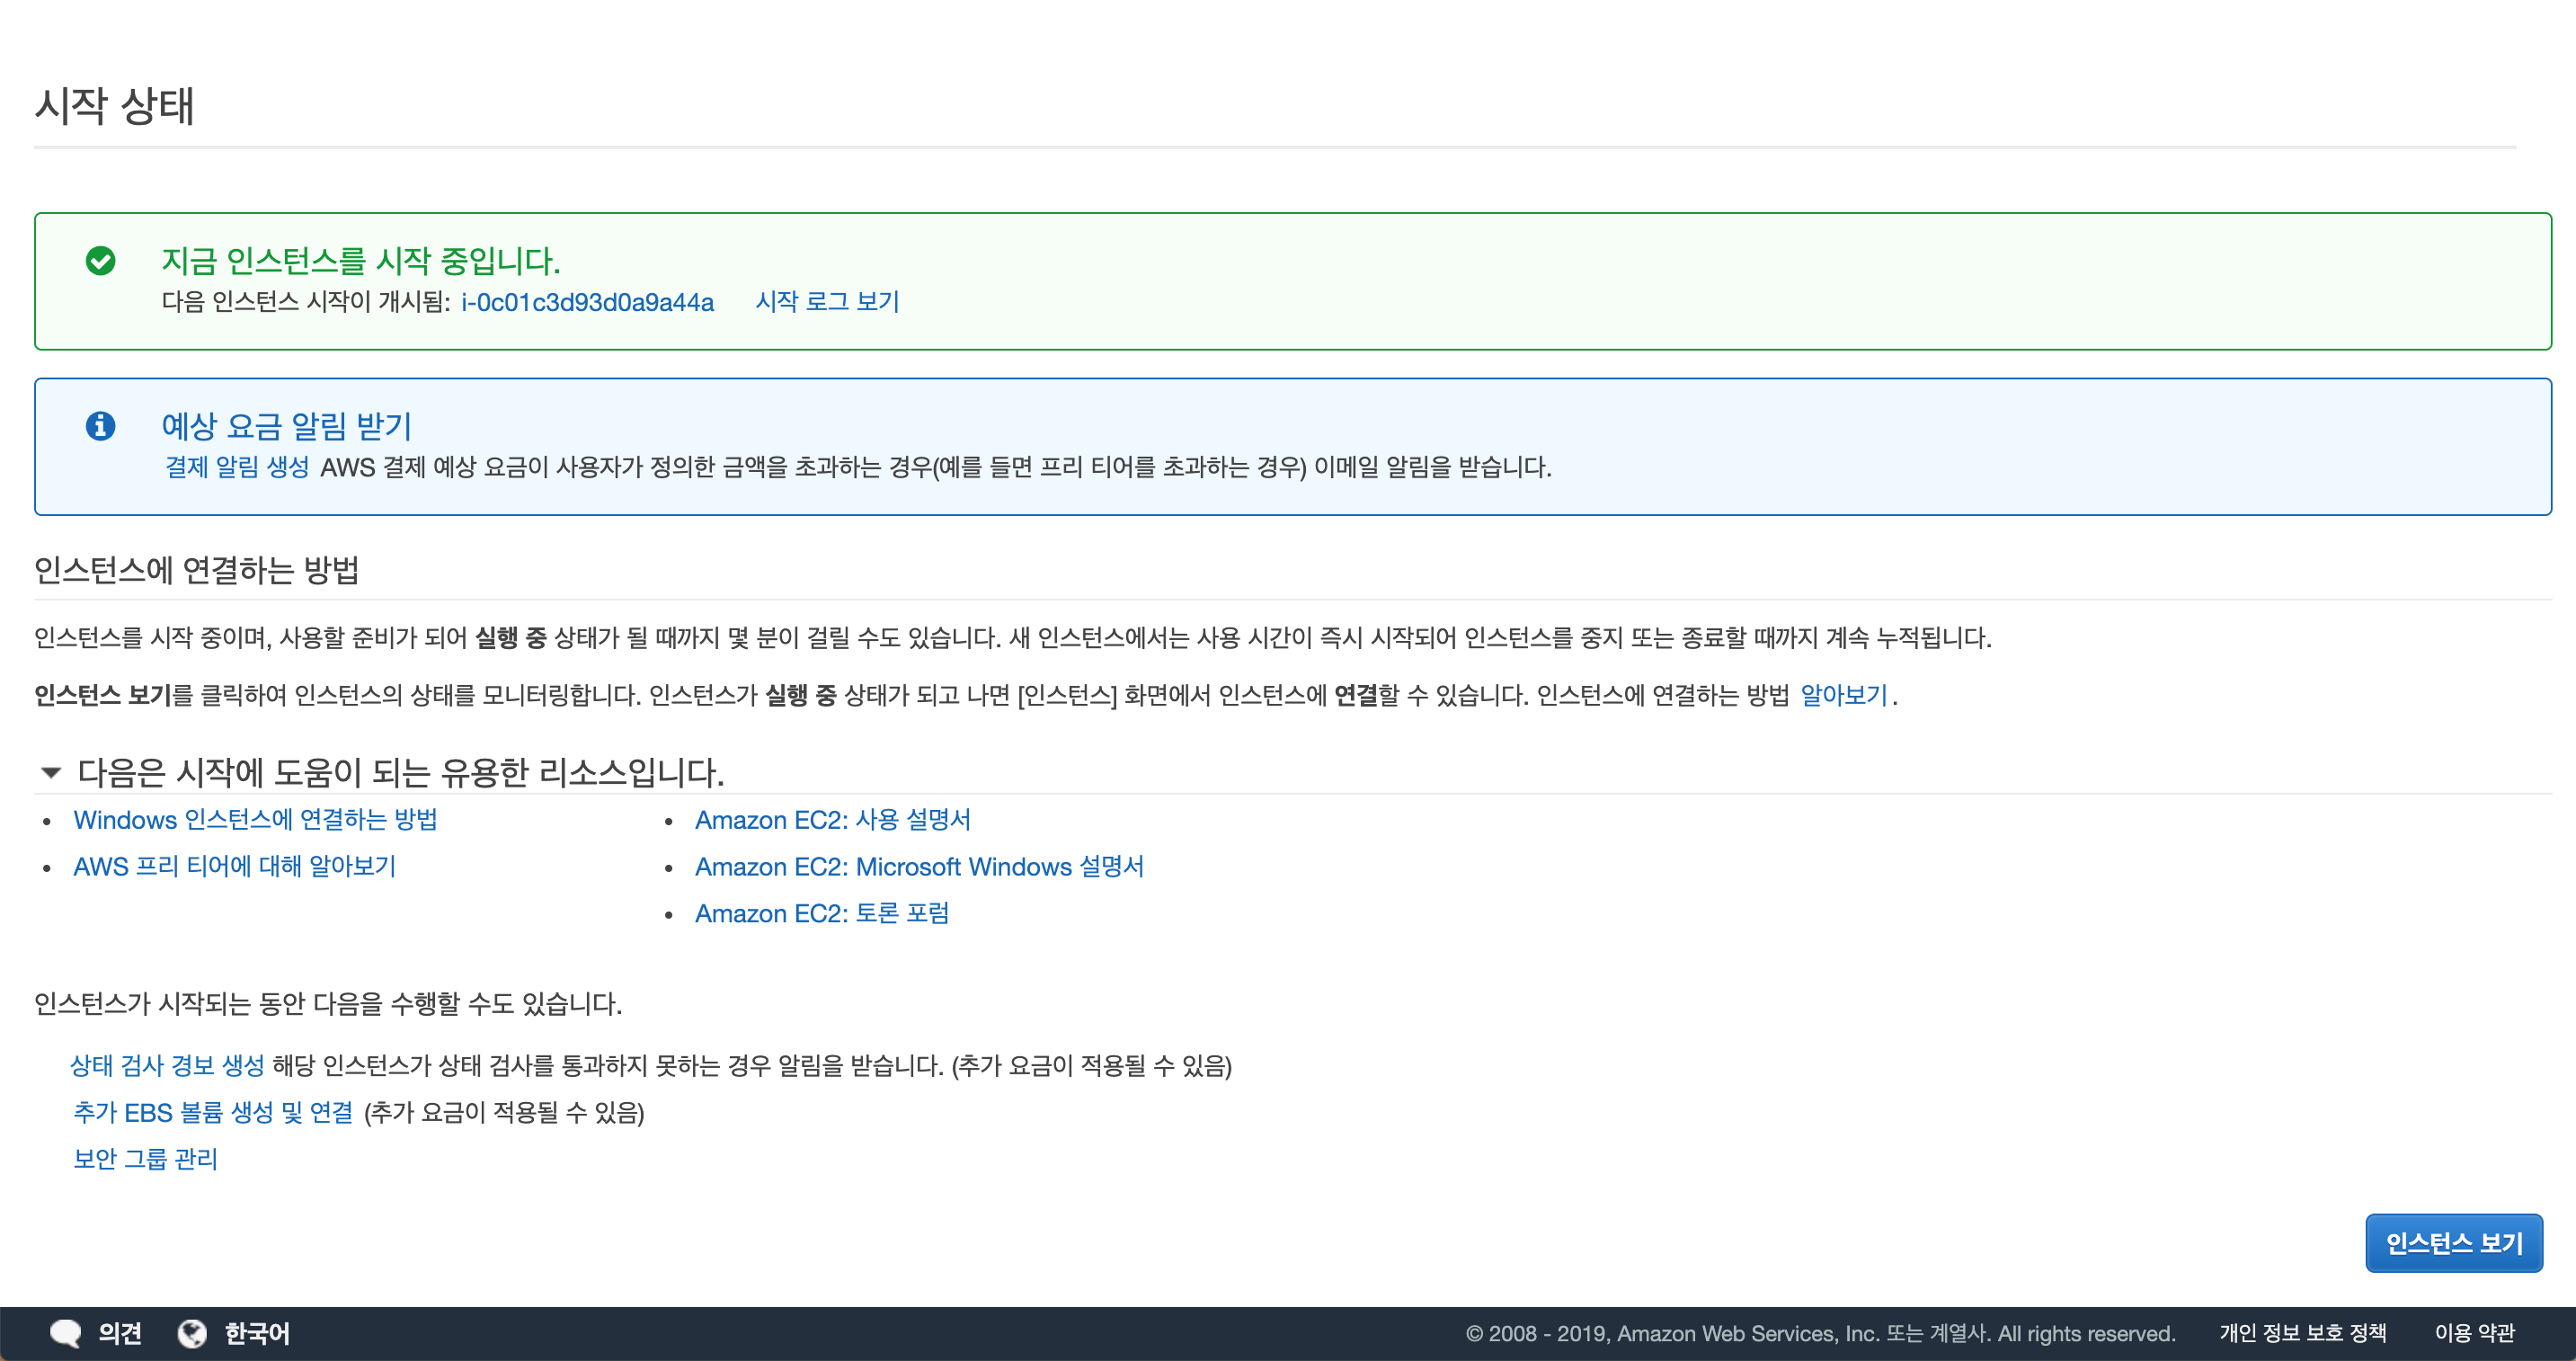
Task: Click the 결제 알림 생성 link
Action: (237, 467)
